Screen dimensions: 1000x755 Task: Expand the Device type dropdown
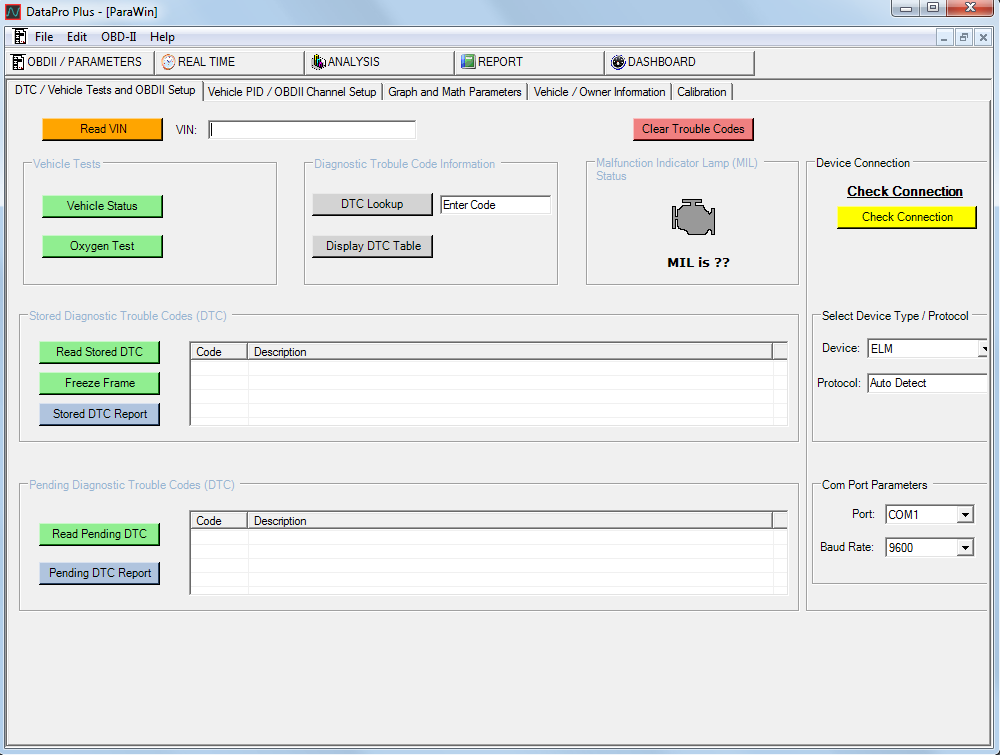(982, 349)
